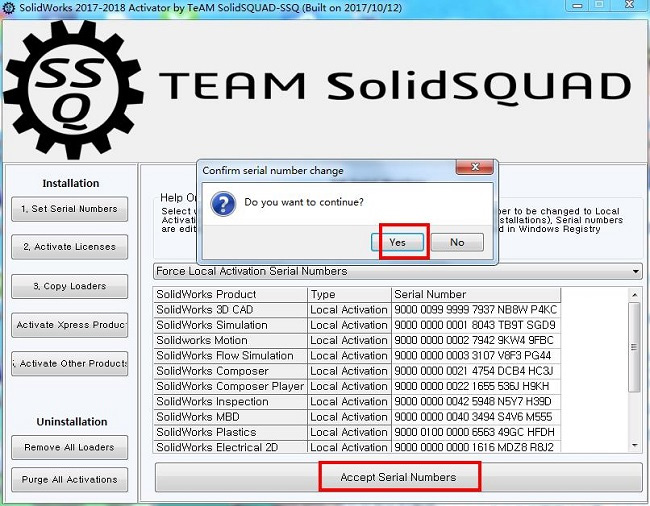Confirm the dialog by clicking Yes
This screenshot has height=506, width=650.
pos(397,242)
